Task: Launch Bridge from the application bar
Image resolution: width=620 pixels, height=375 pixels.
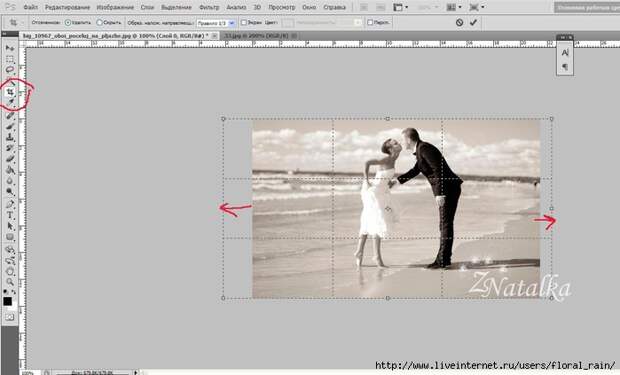Action: 364,7
